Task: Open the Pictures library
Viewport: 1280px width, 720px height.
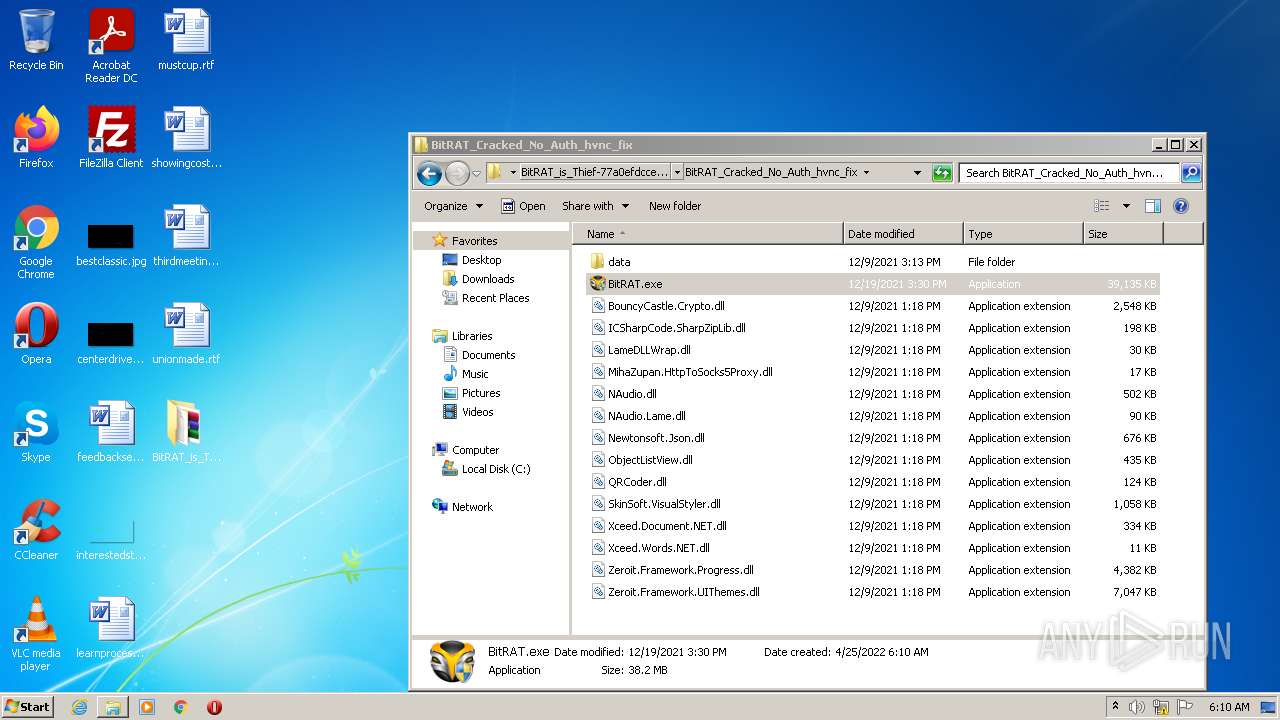Action: (x=481, y=393)
